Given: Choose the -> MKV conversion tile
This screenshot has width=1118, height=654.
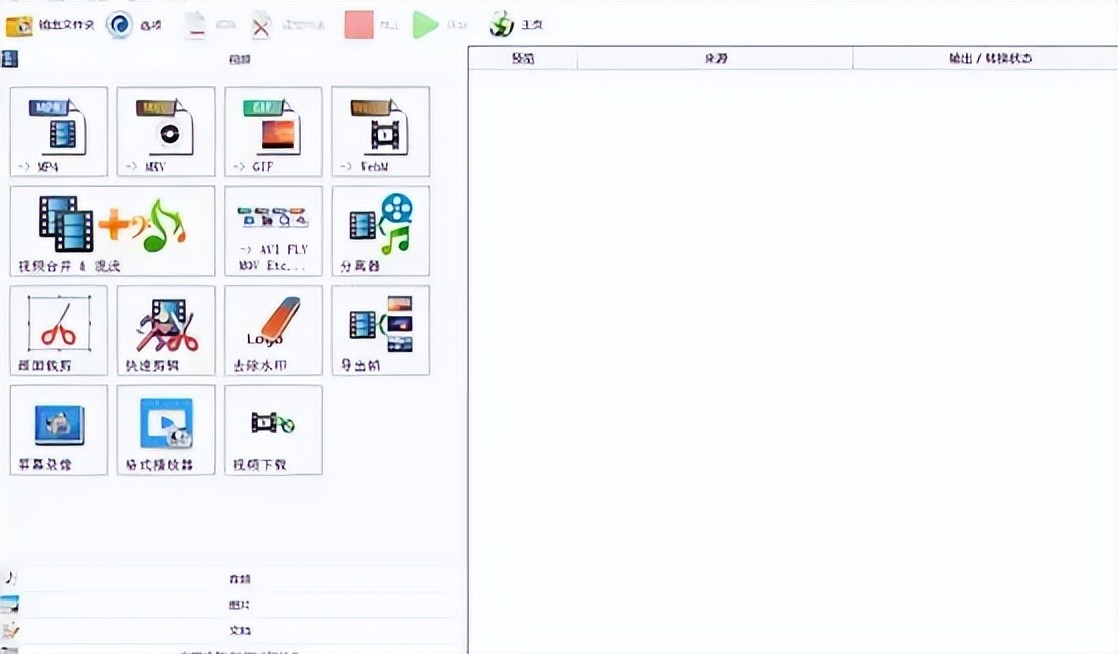Looking at the screenshot, I should click(166, 131).
